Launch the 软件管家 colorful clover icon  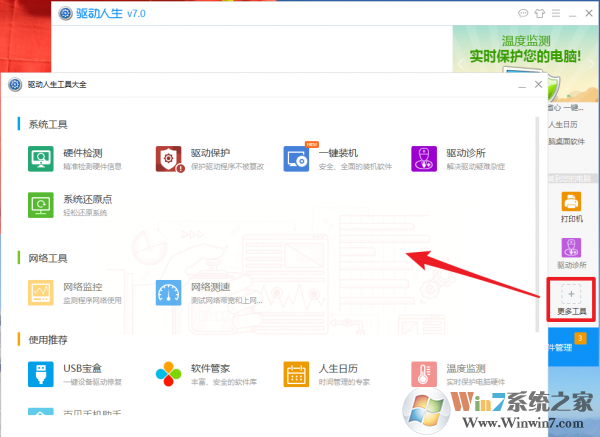168,374
